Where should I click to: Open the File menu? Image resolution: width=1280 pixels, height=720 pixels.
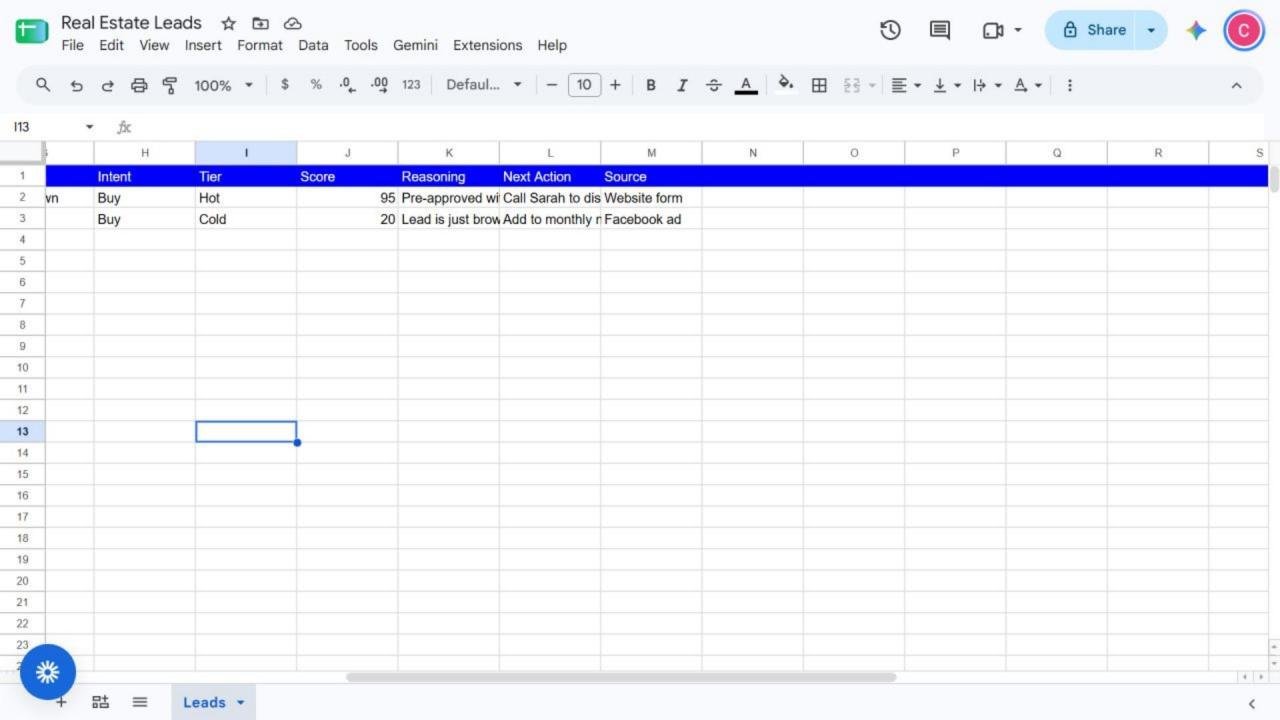point(73,45)
